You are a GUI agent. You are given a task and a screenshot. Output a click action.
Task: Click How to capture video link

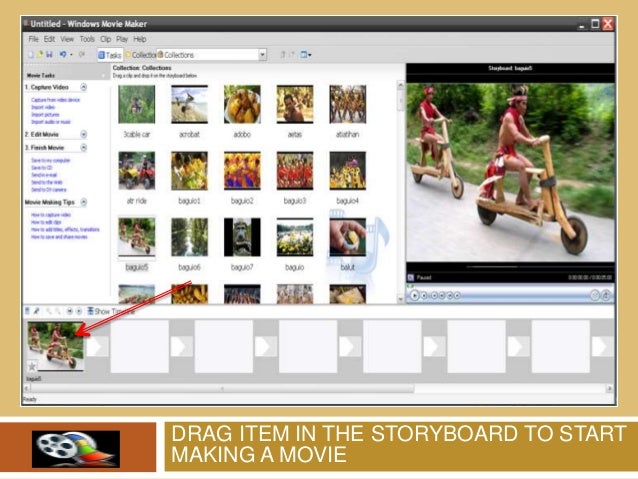[51, 214]
